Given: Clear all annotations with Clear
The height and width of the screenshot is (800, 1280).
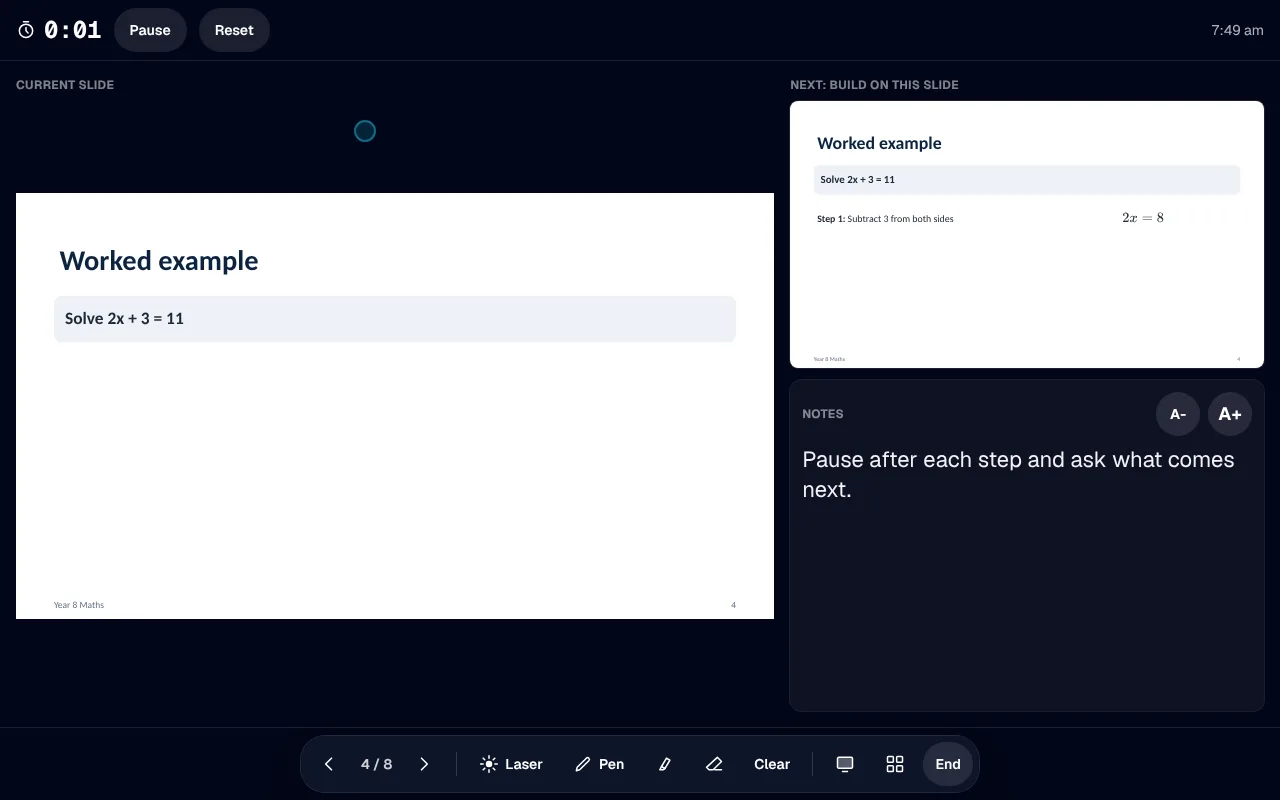Looking at the screenshot, I should point(772,764).
